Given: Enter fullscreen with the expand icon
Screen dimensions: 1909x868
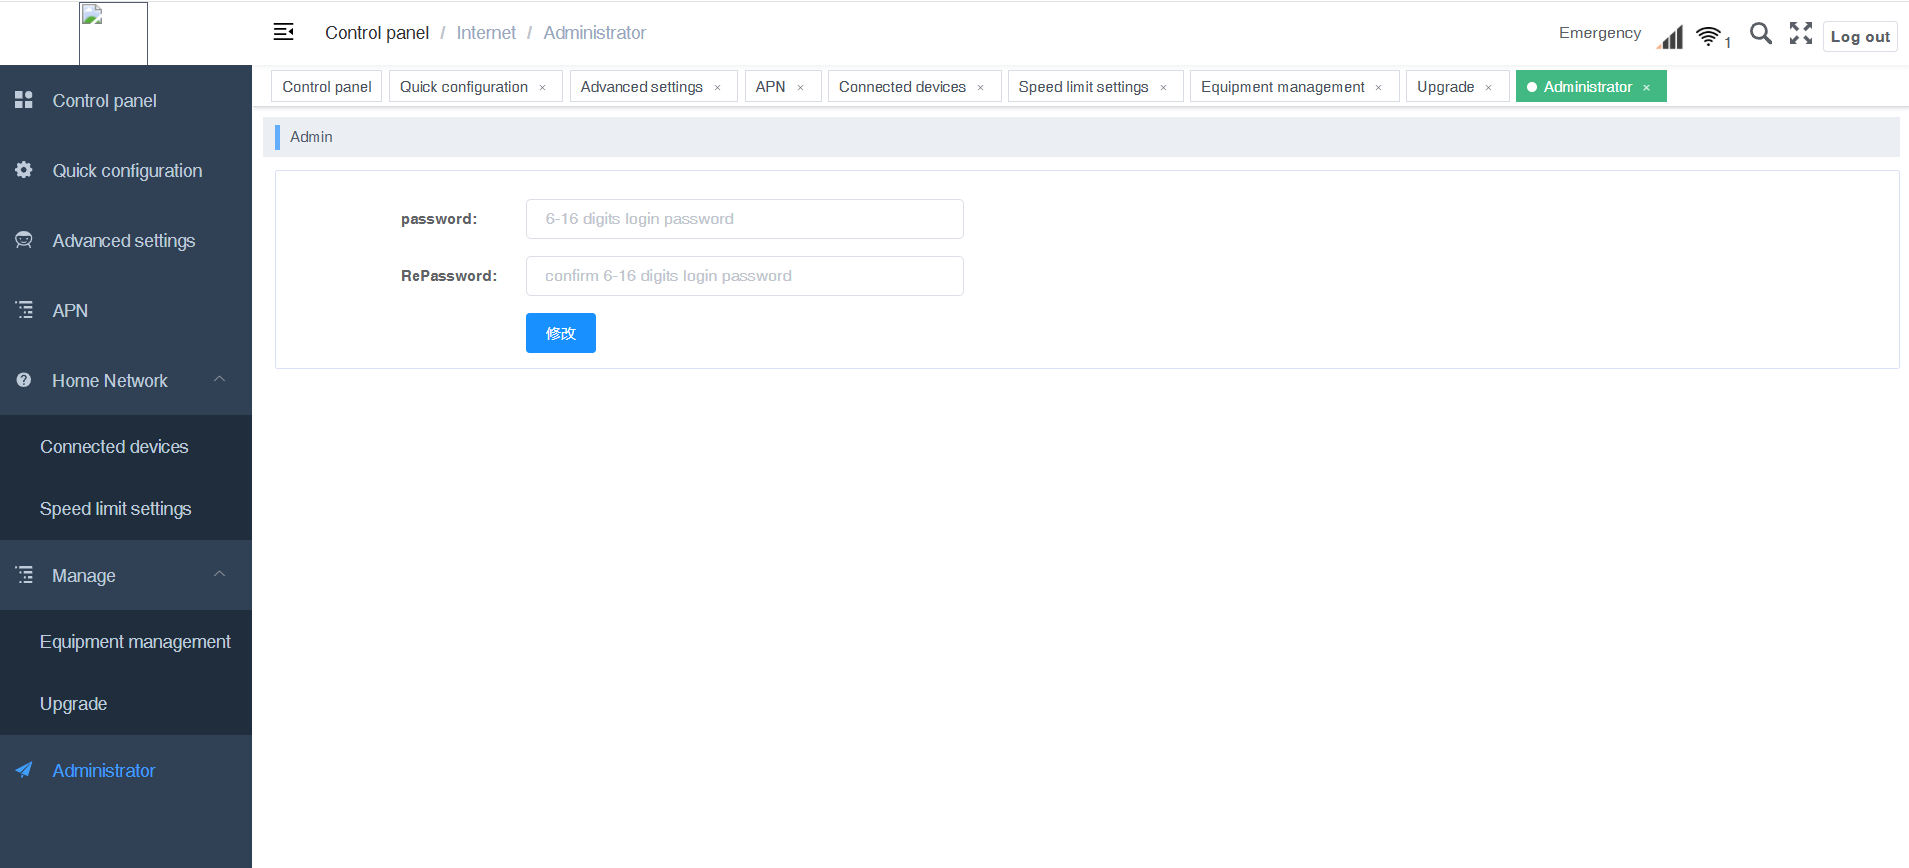Looking at the screenshot, I should click(1800, 33).
